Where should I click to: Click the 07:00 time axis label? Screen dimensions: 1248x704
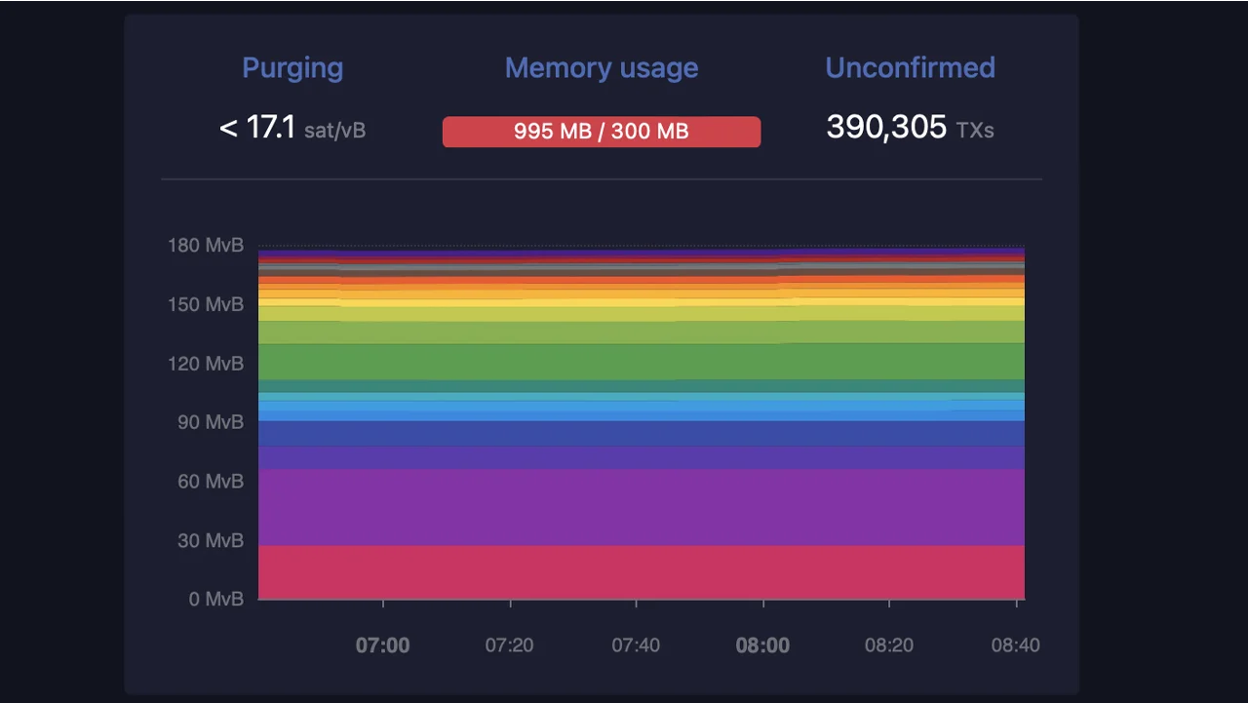[x=383, y=645]
